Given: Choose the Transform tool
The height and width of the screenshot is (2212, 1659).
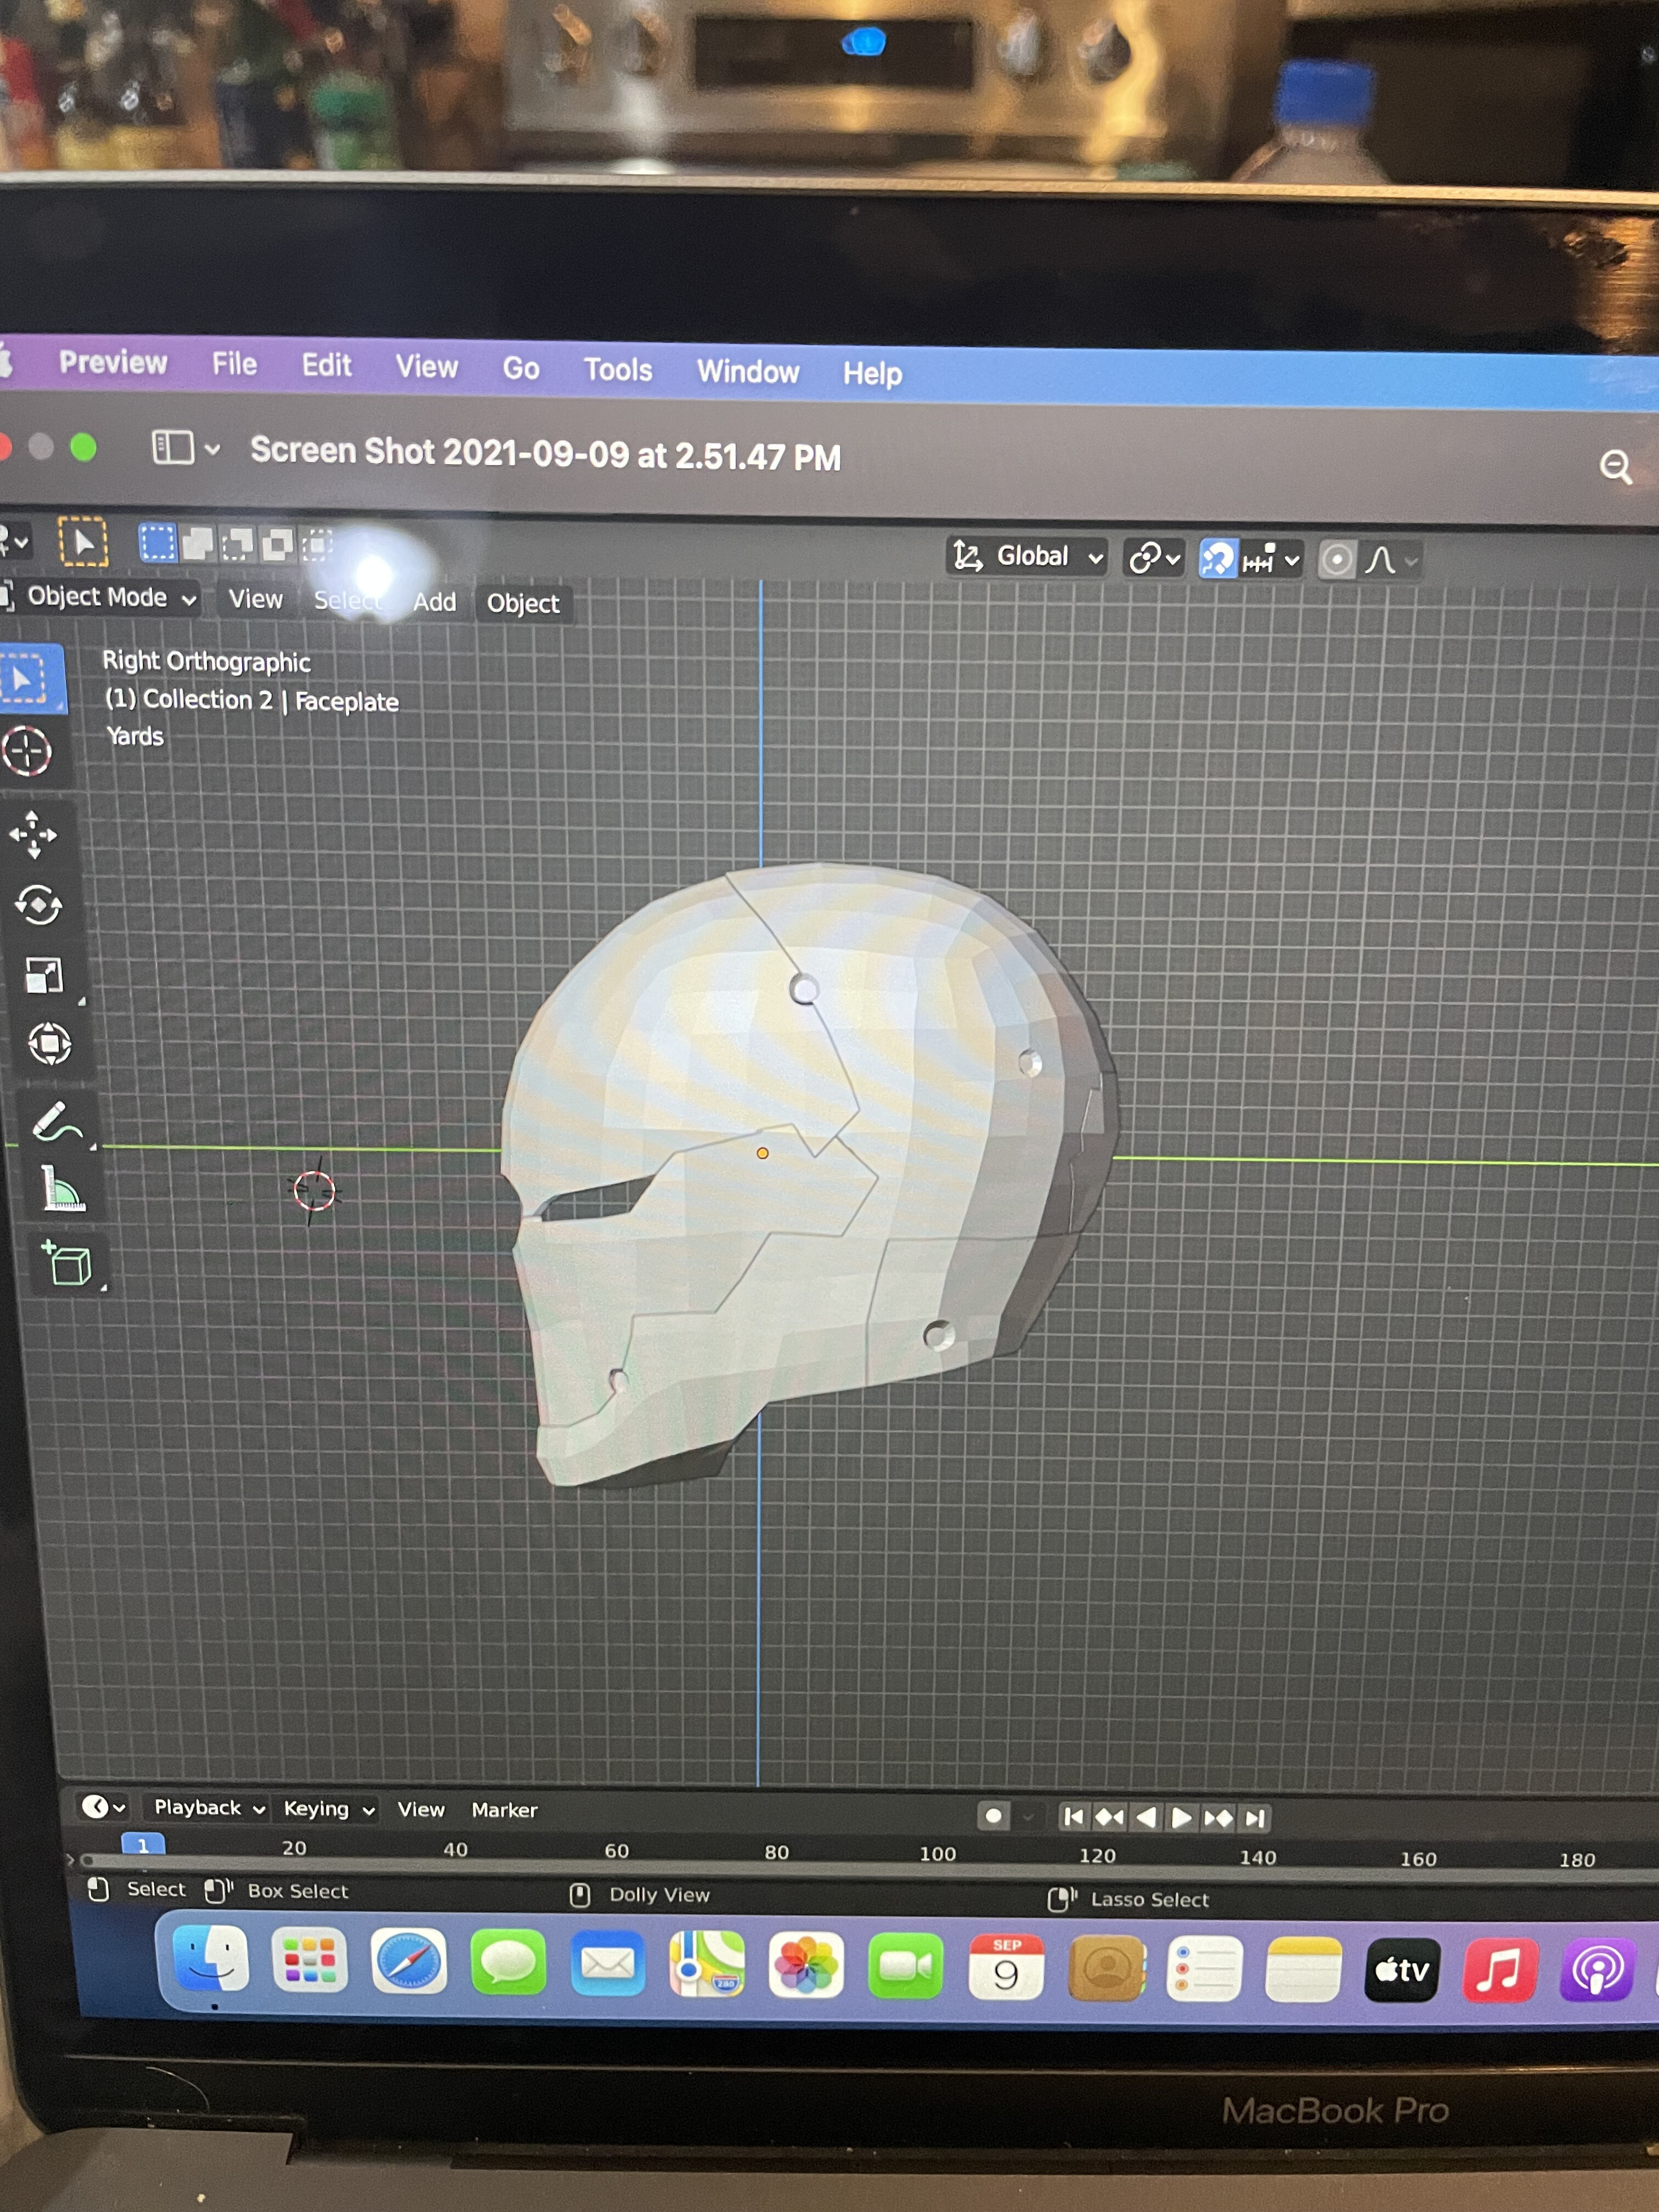Looking at the screenshot, I should click(x=49, y=1044).
